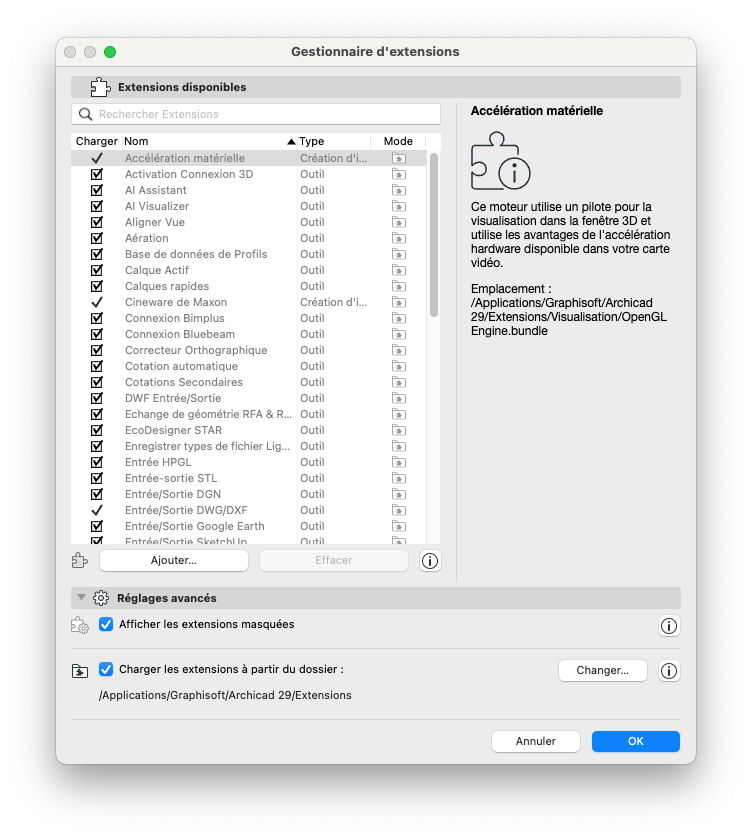Collapse the Réglages avancés section
The image size is (752, 838).
coord(81,598)
